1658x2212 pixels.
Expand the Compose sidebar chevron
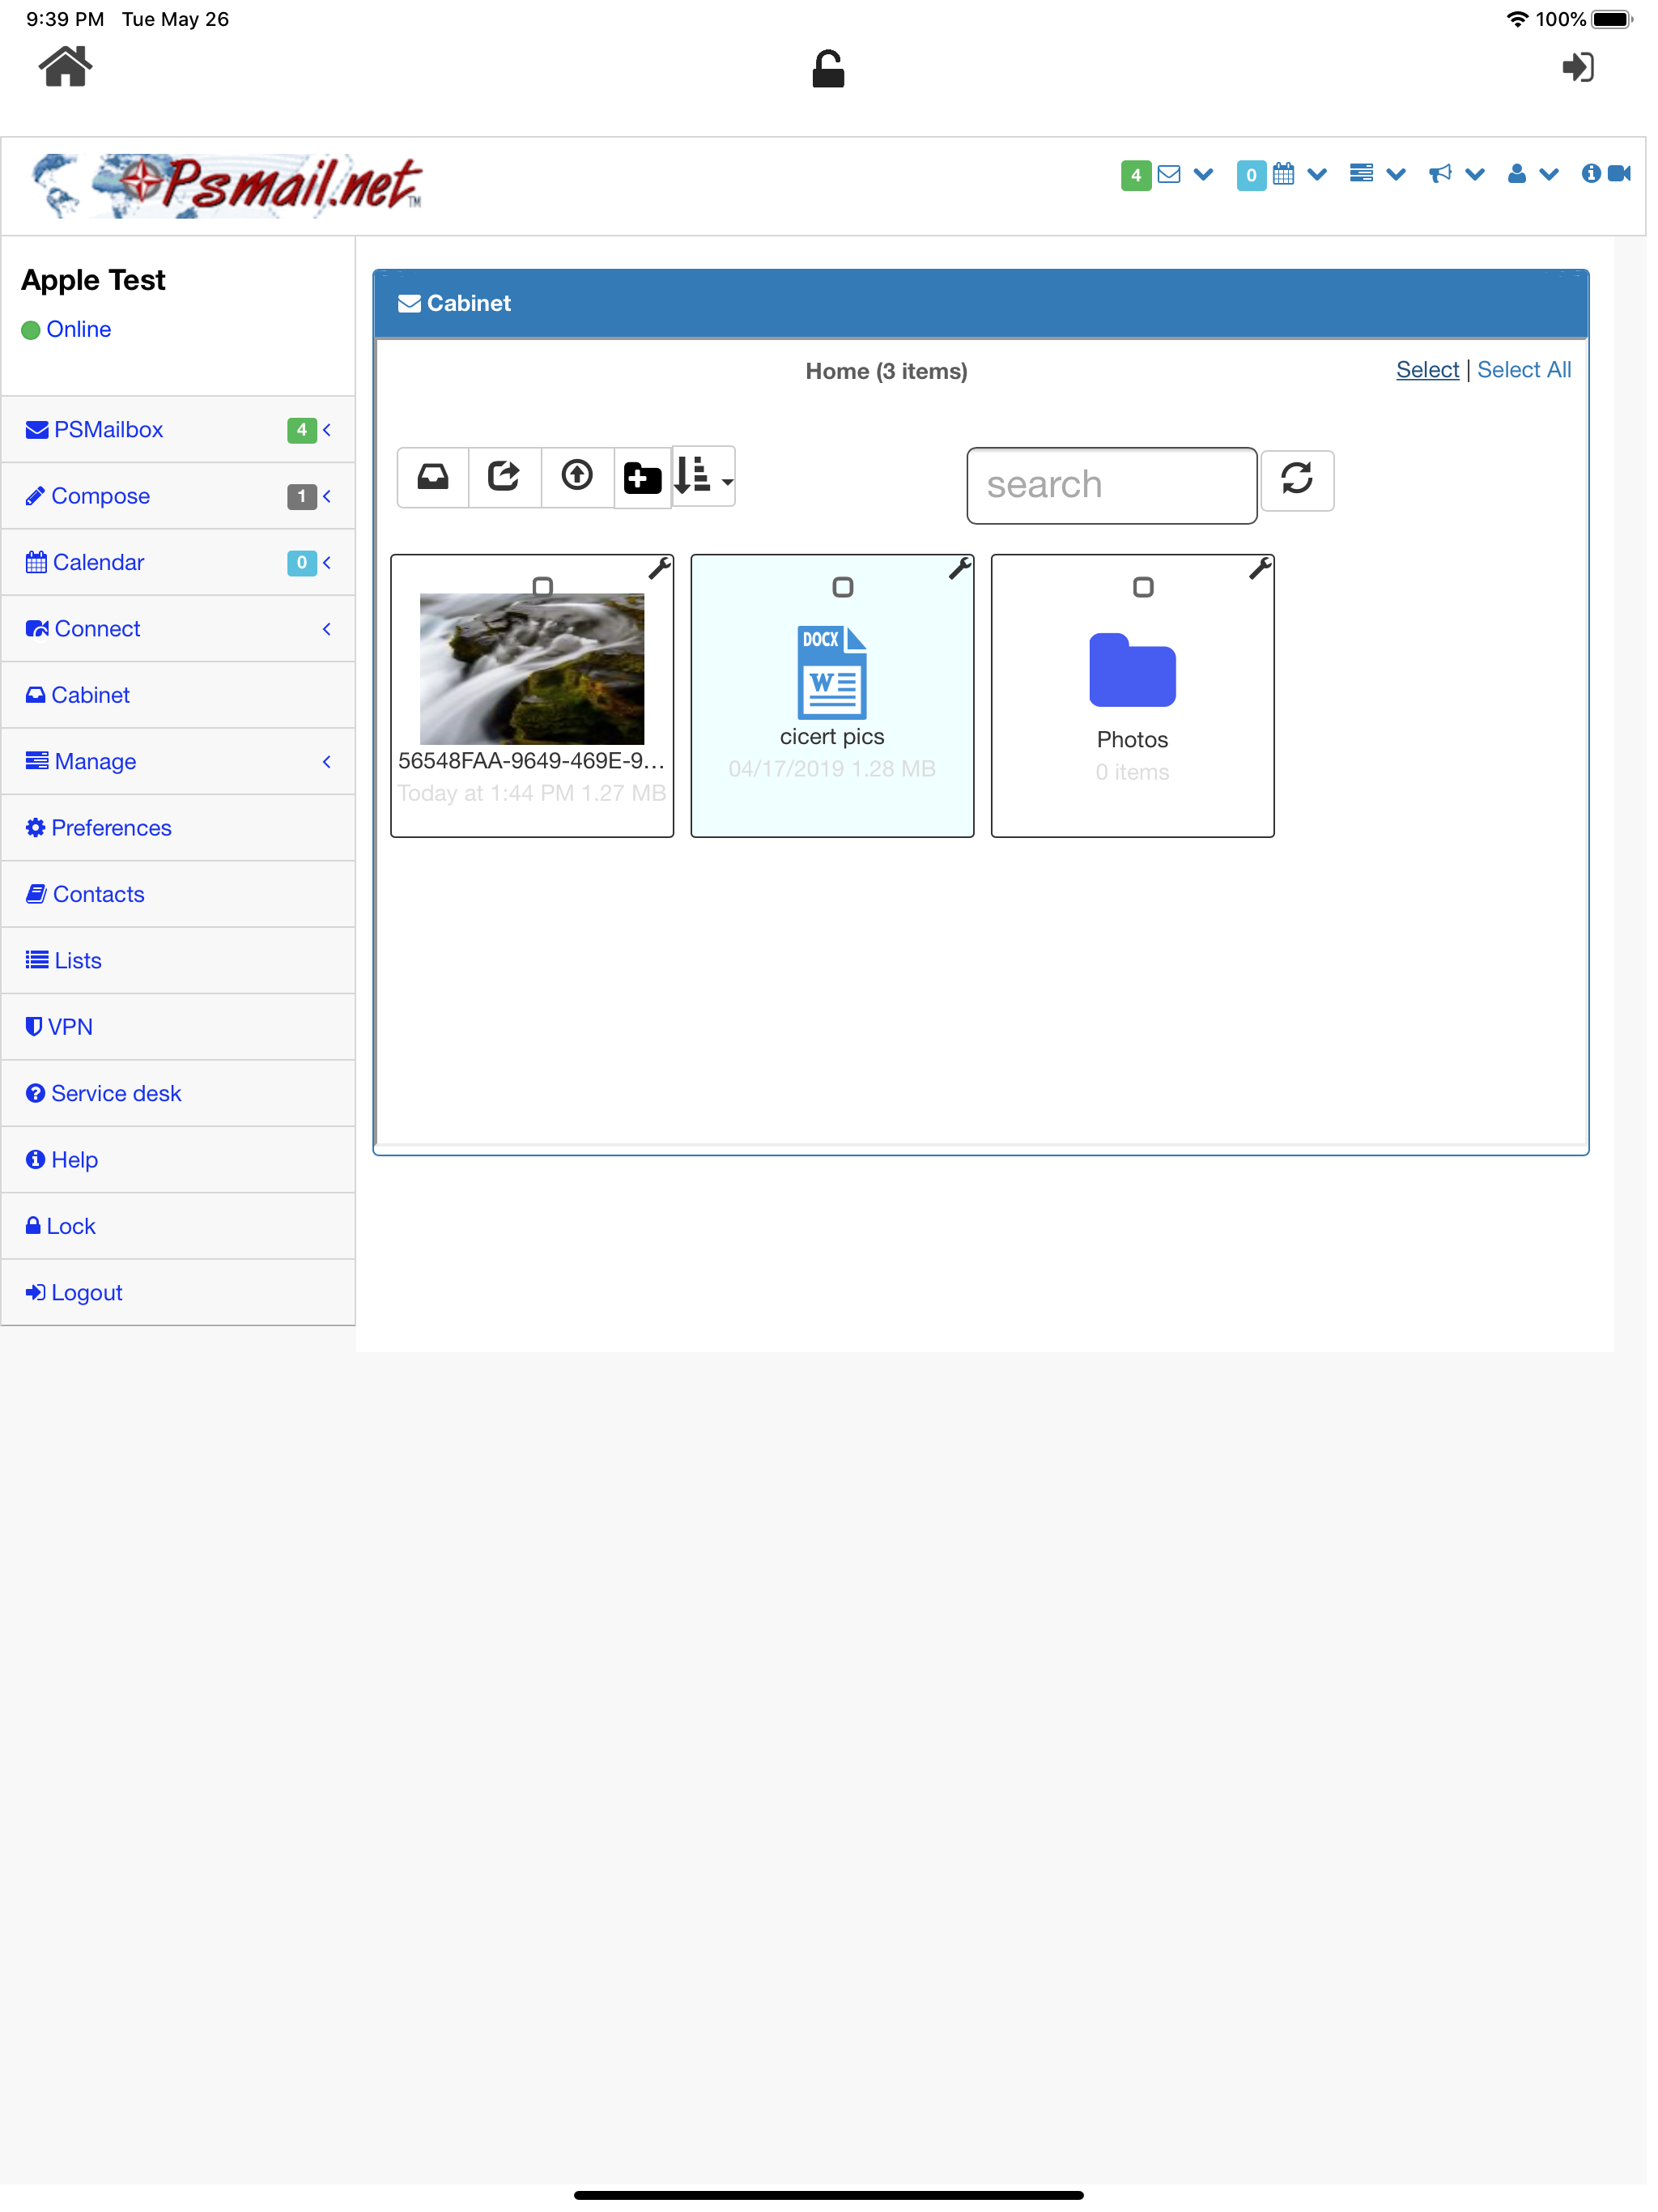[326, 496]
